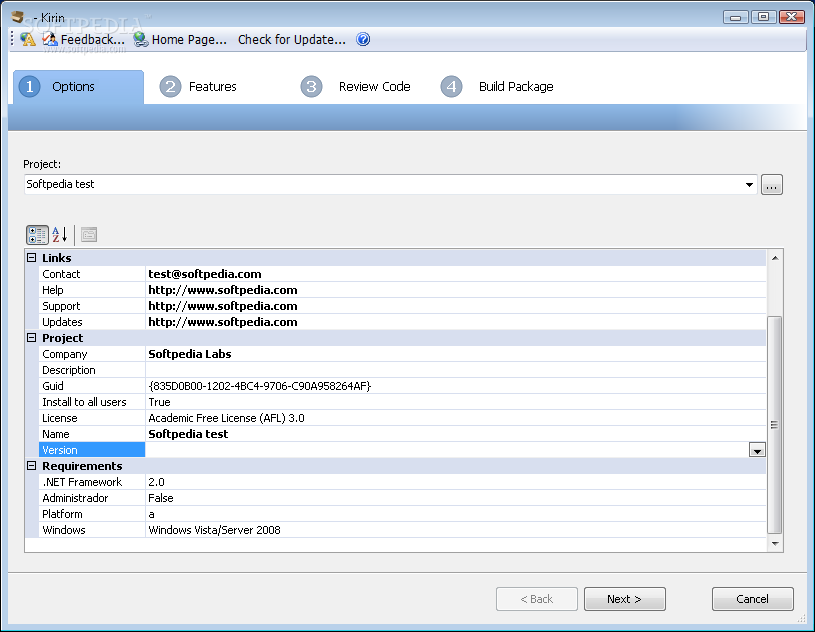This screenshot has width=815, height=632.
Task: Close the Kirin window
Action: [x=792, y=17]
